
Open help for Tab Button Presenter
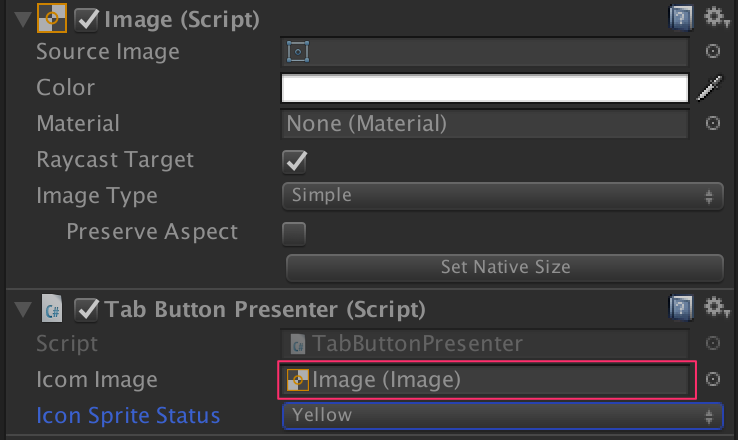tap(681, 306)
